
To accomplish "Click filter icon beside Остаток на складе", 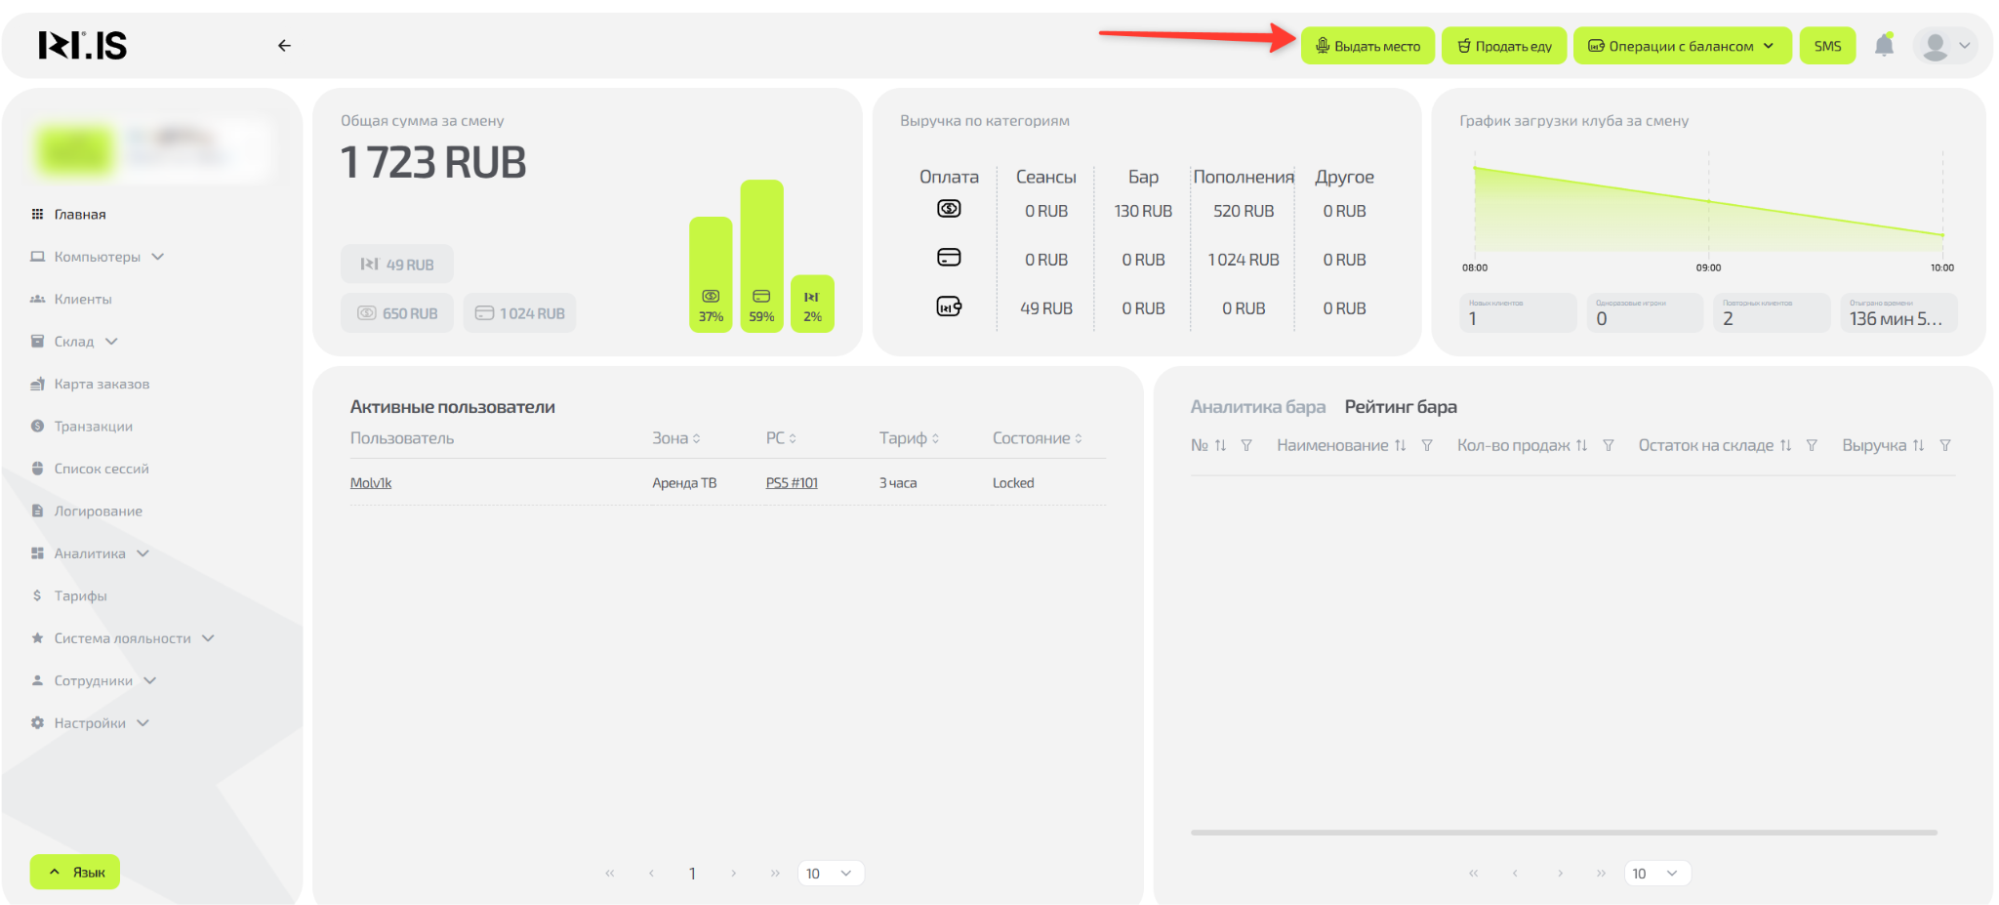I will (1811, 446).
